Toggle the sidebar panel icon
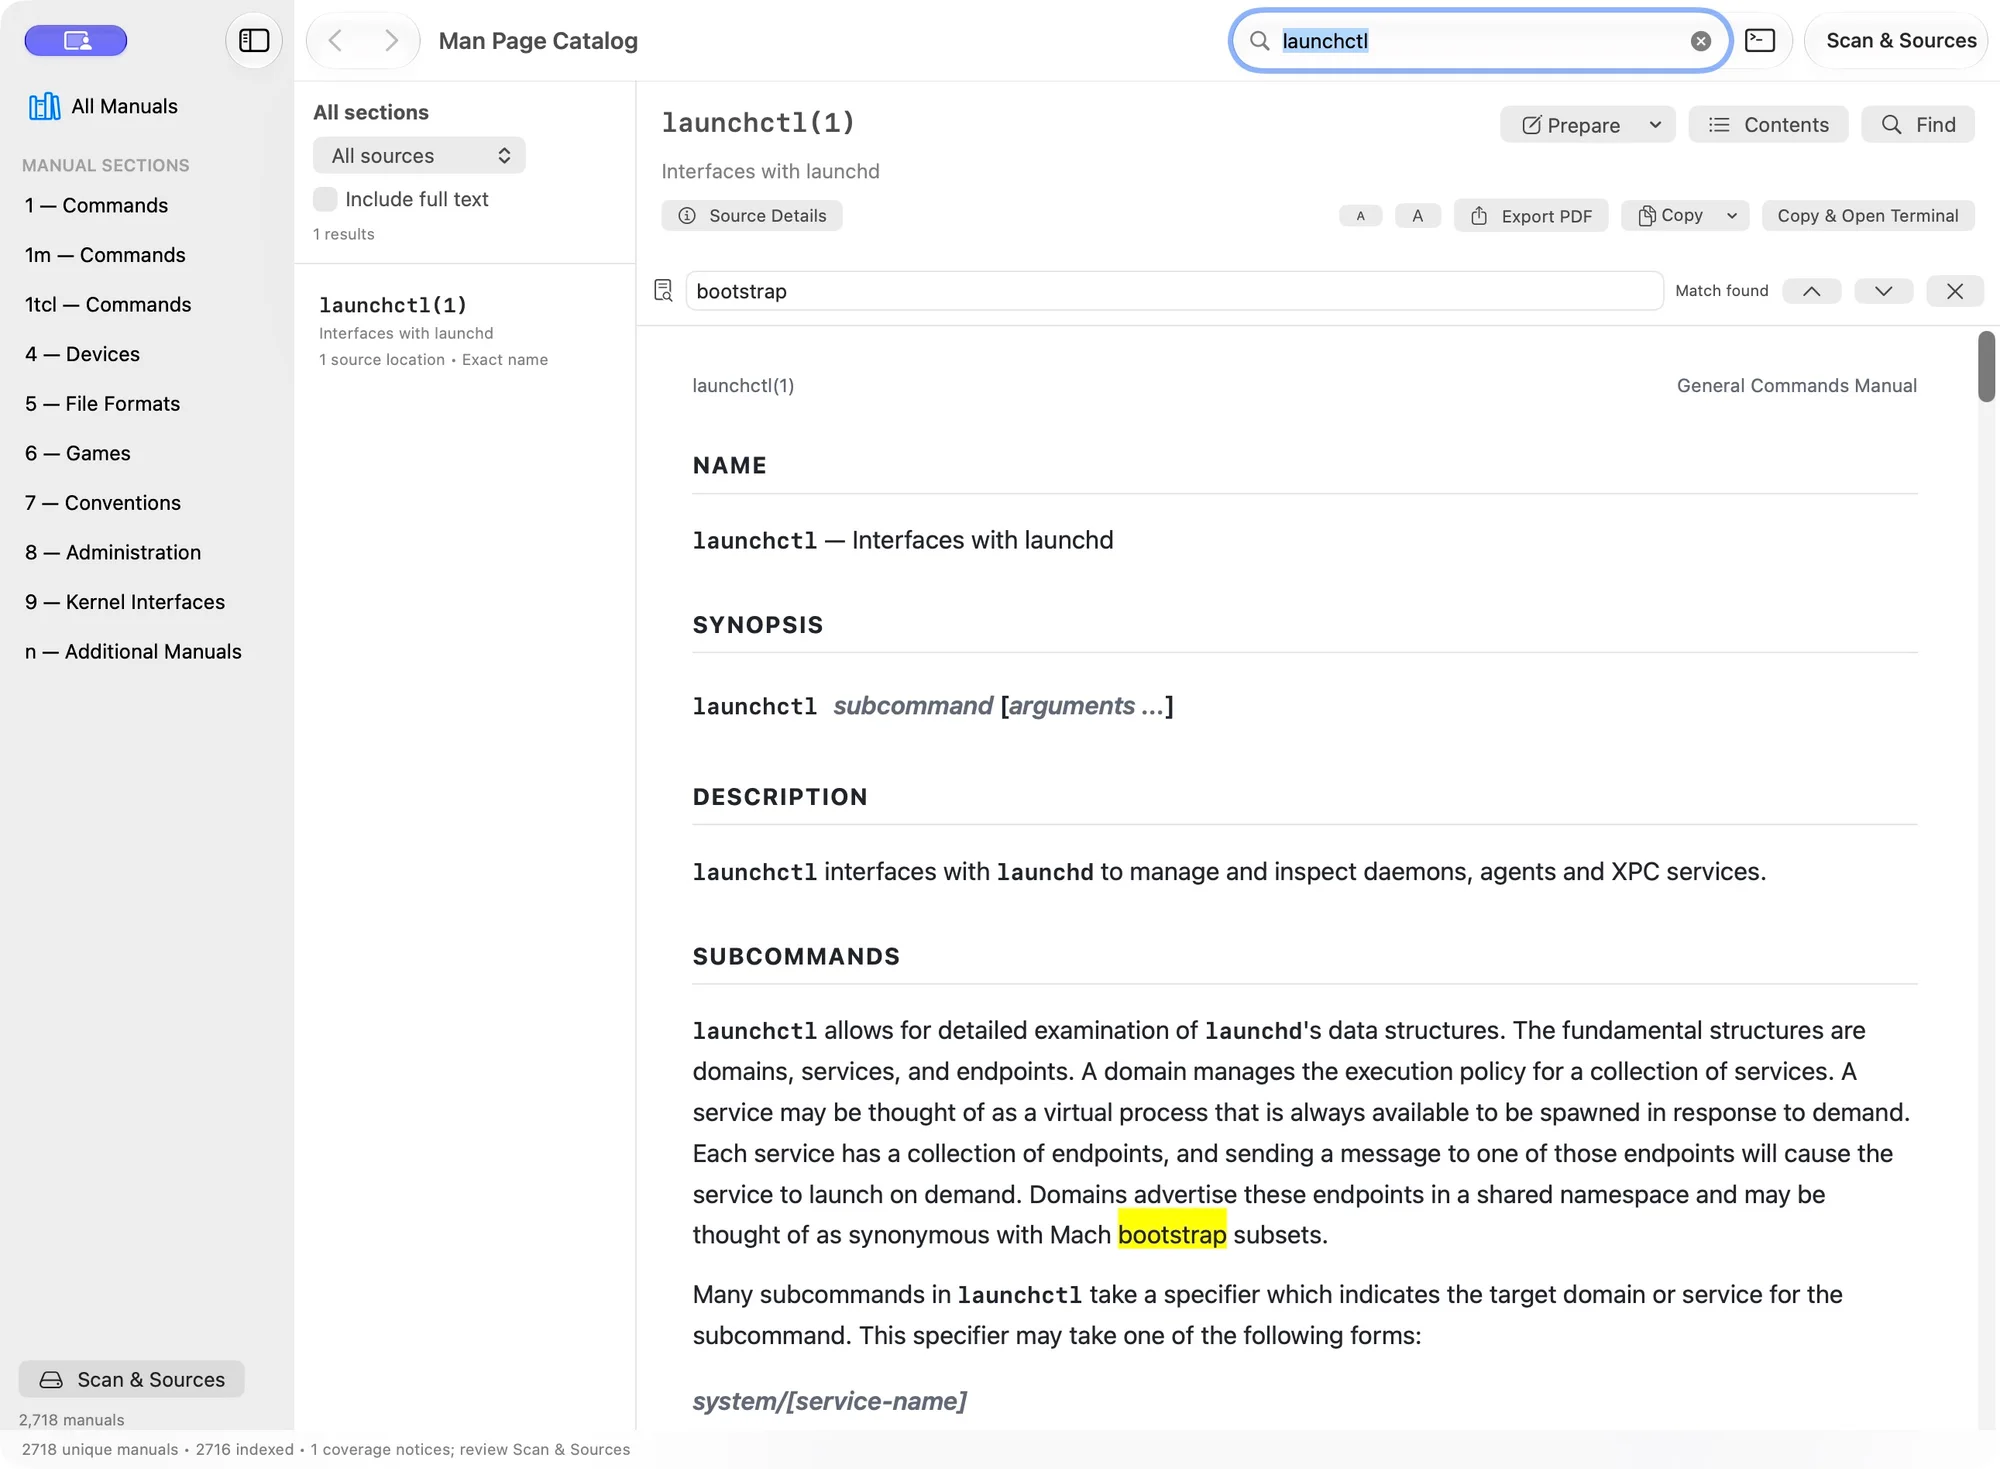 click(254, 41)
